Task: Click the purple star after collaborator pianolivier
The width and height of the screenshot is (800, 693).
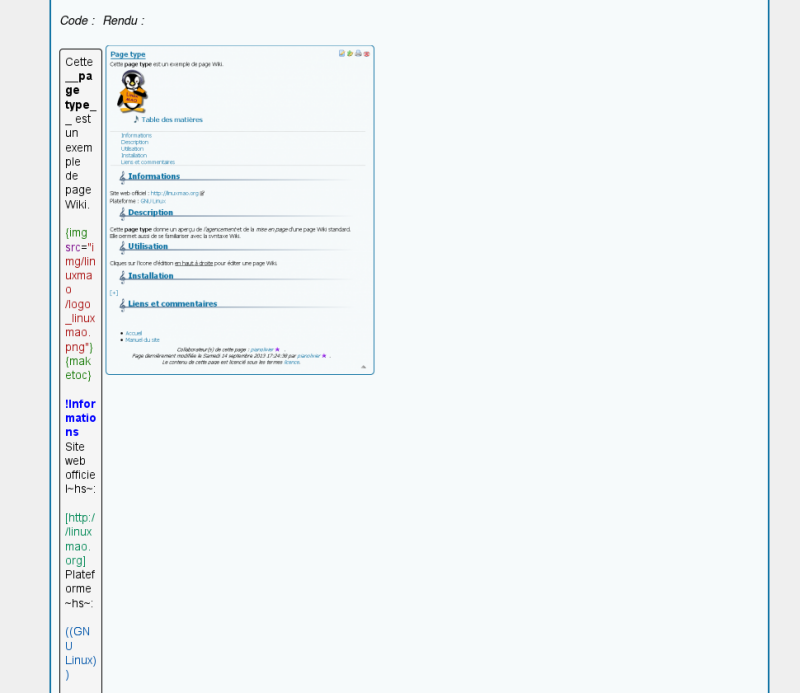Action: pyautogui.click(x=278, y=350)
